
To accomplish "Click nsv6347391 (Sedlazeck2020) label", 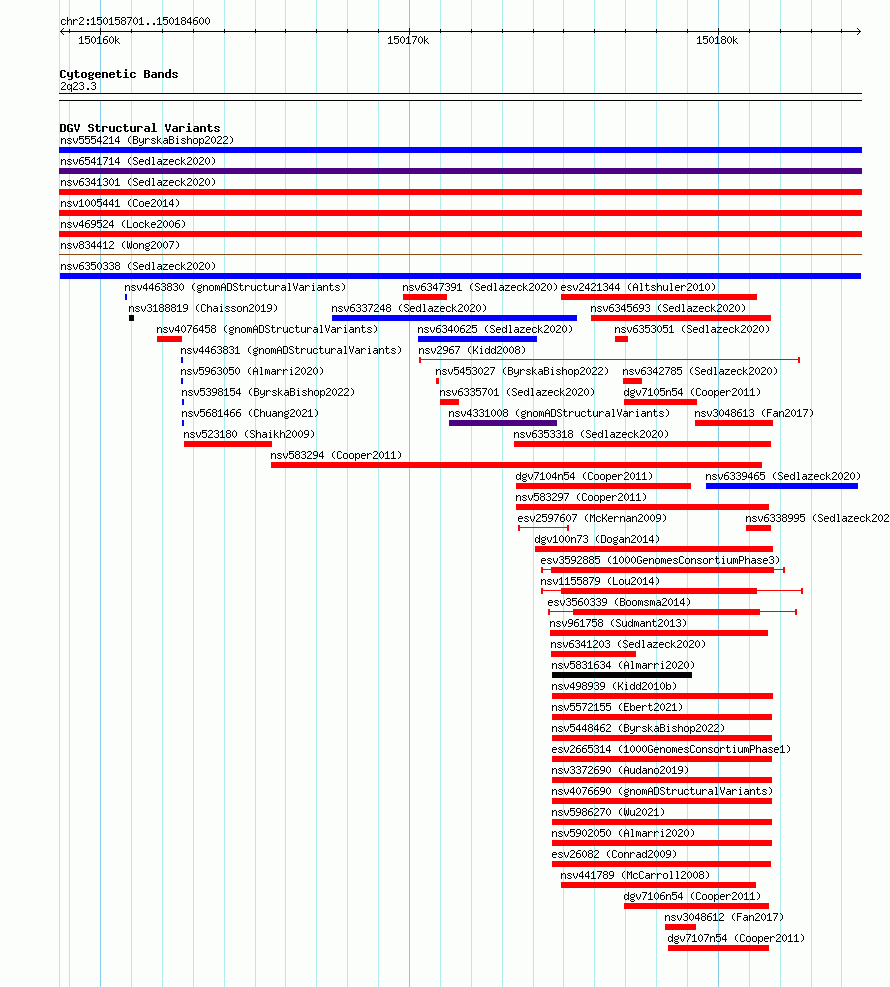I will point(480,287).
